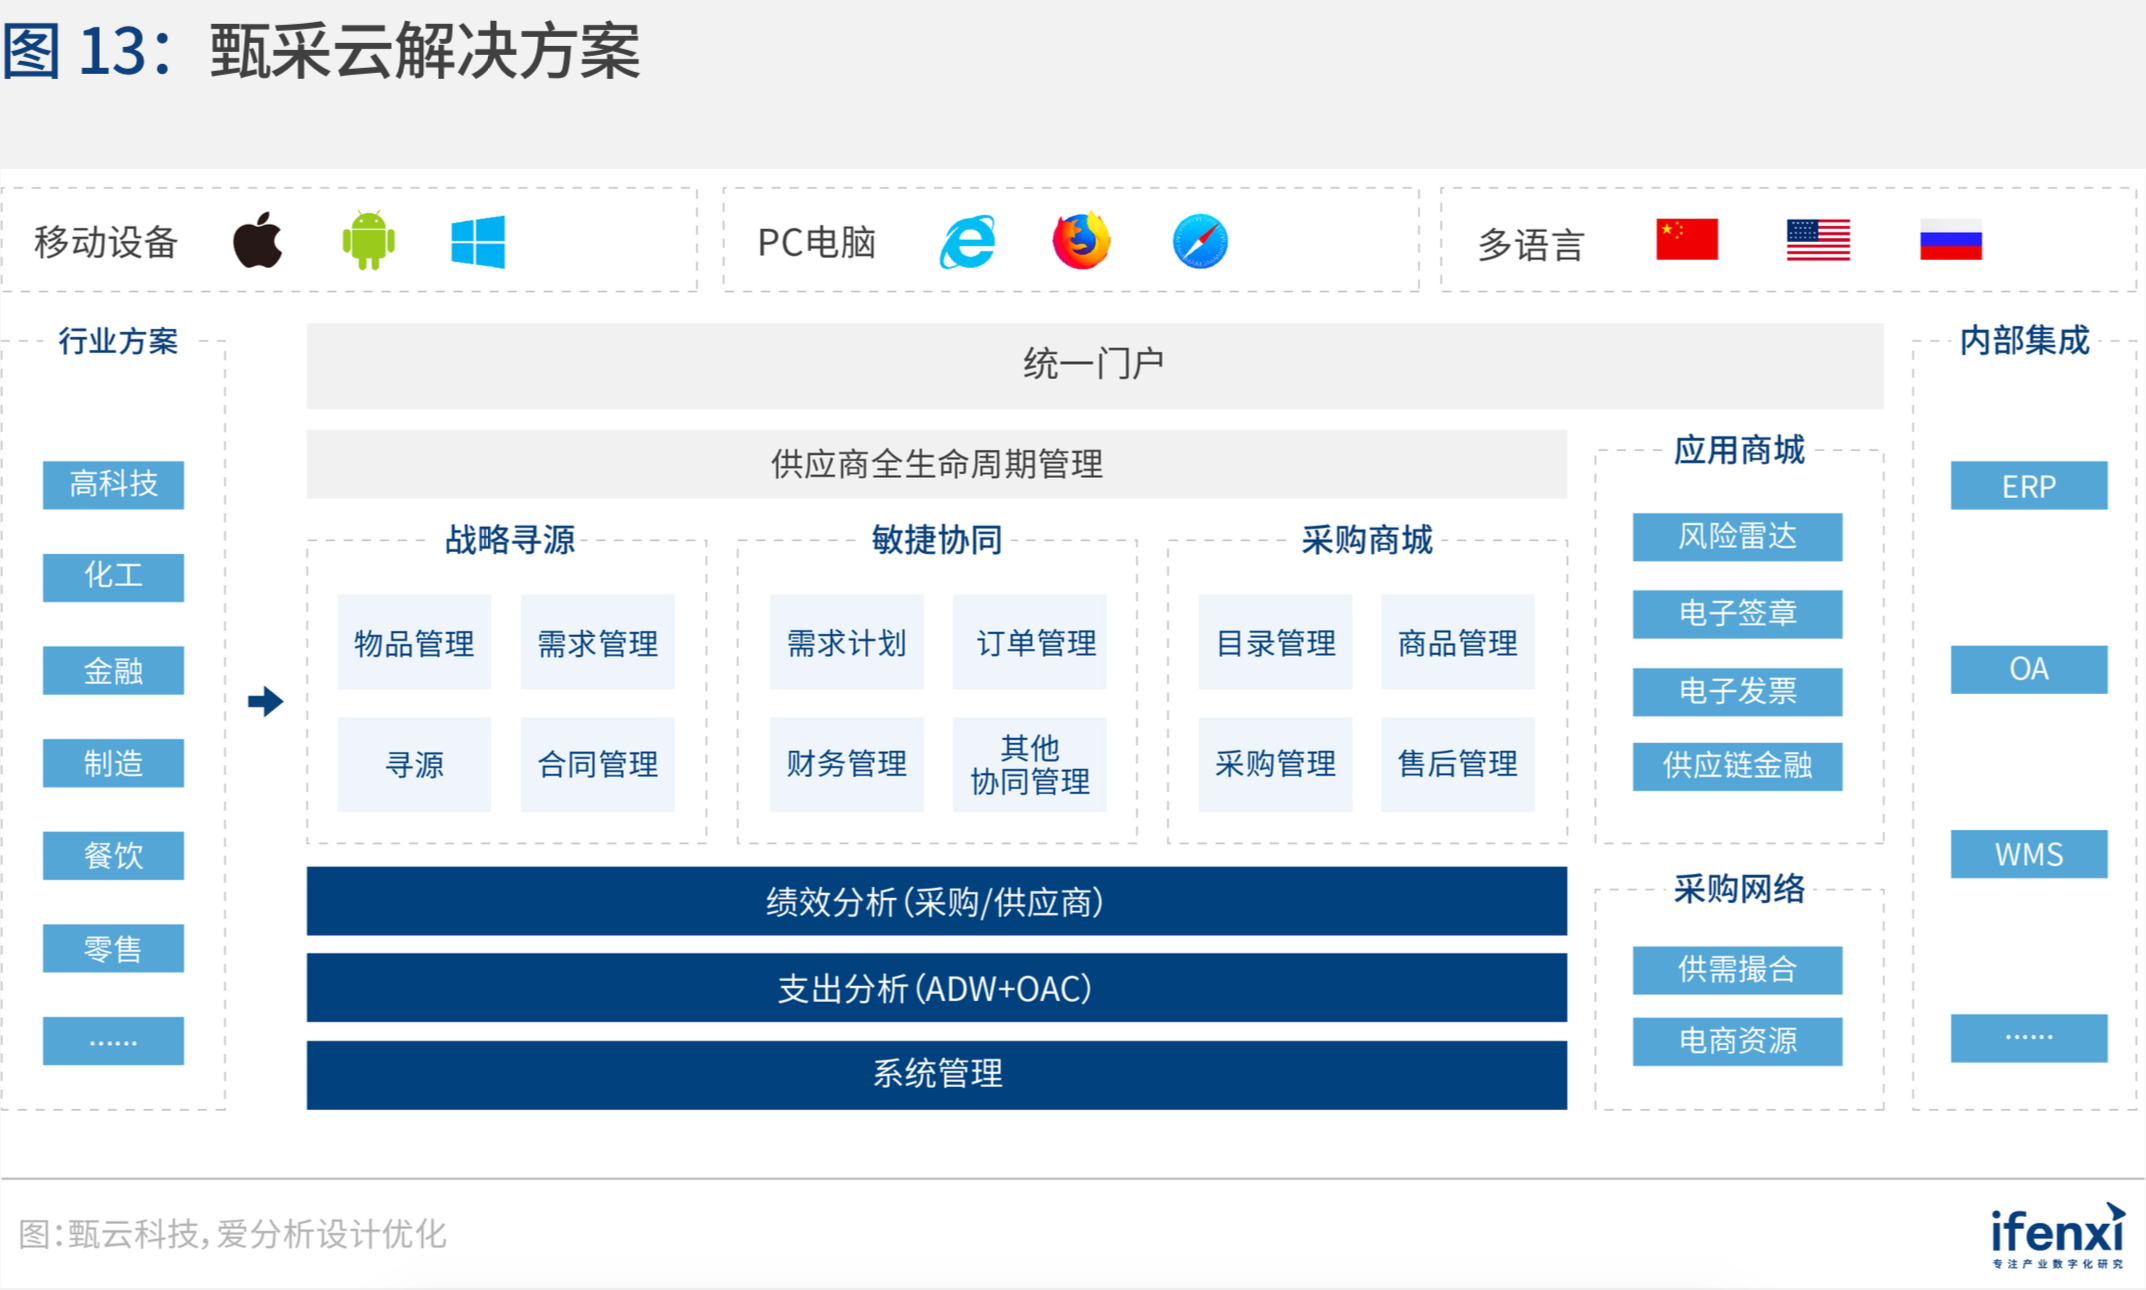The height and width of the screenshot is (1290, 2146).
Task: Select the 订单管理 tile
Action: click(x=1030, y=642)
